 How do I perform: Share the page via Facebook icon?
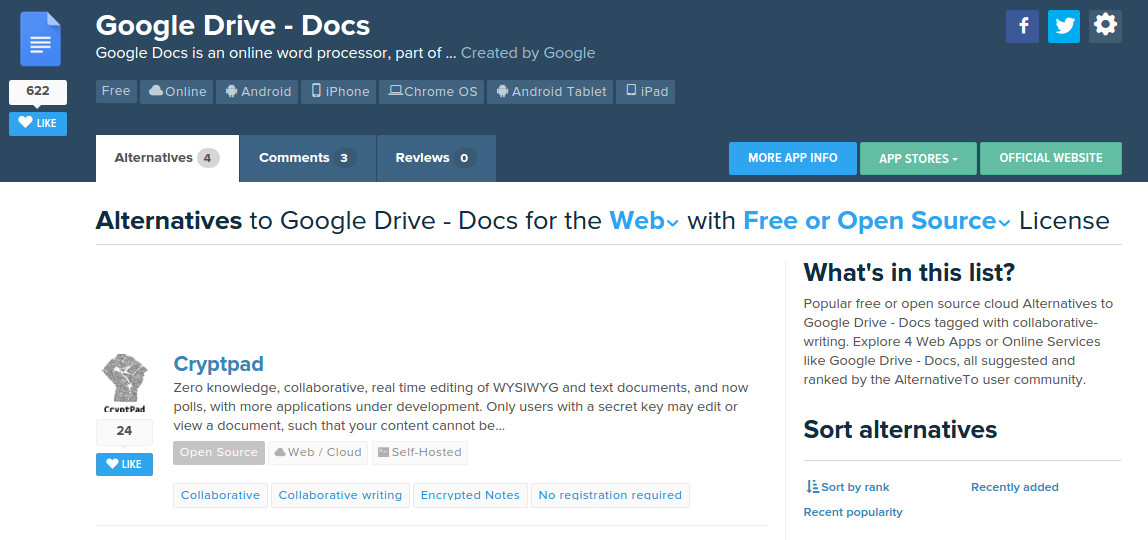[1022, 26]
